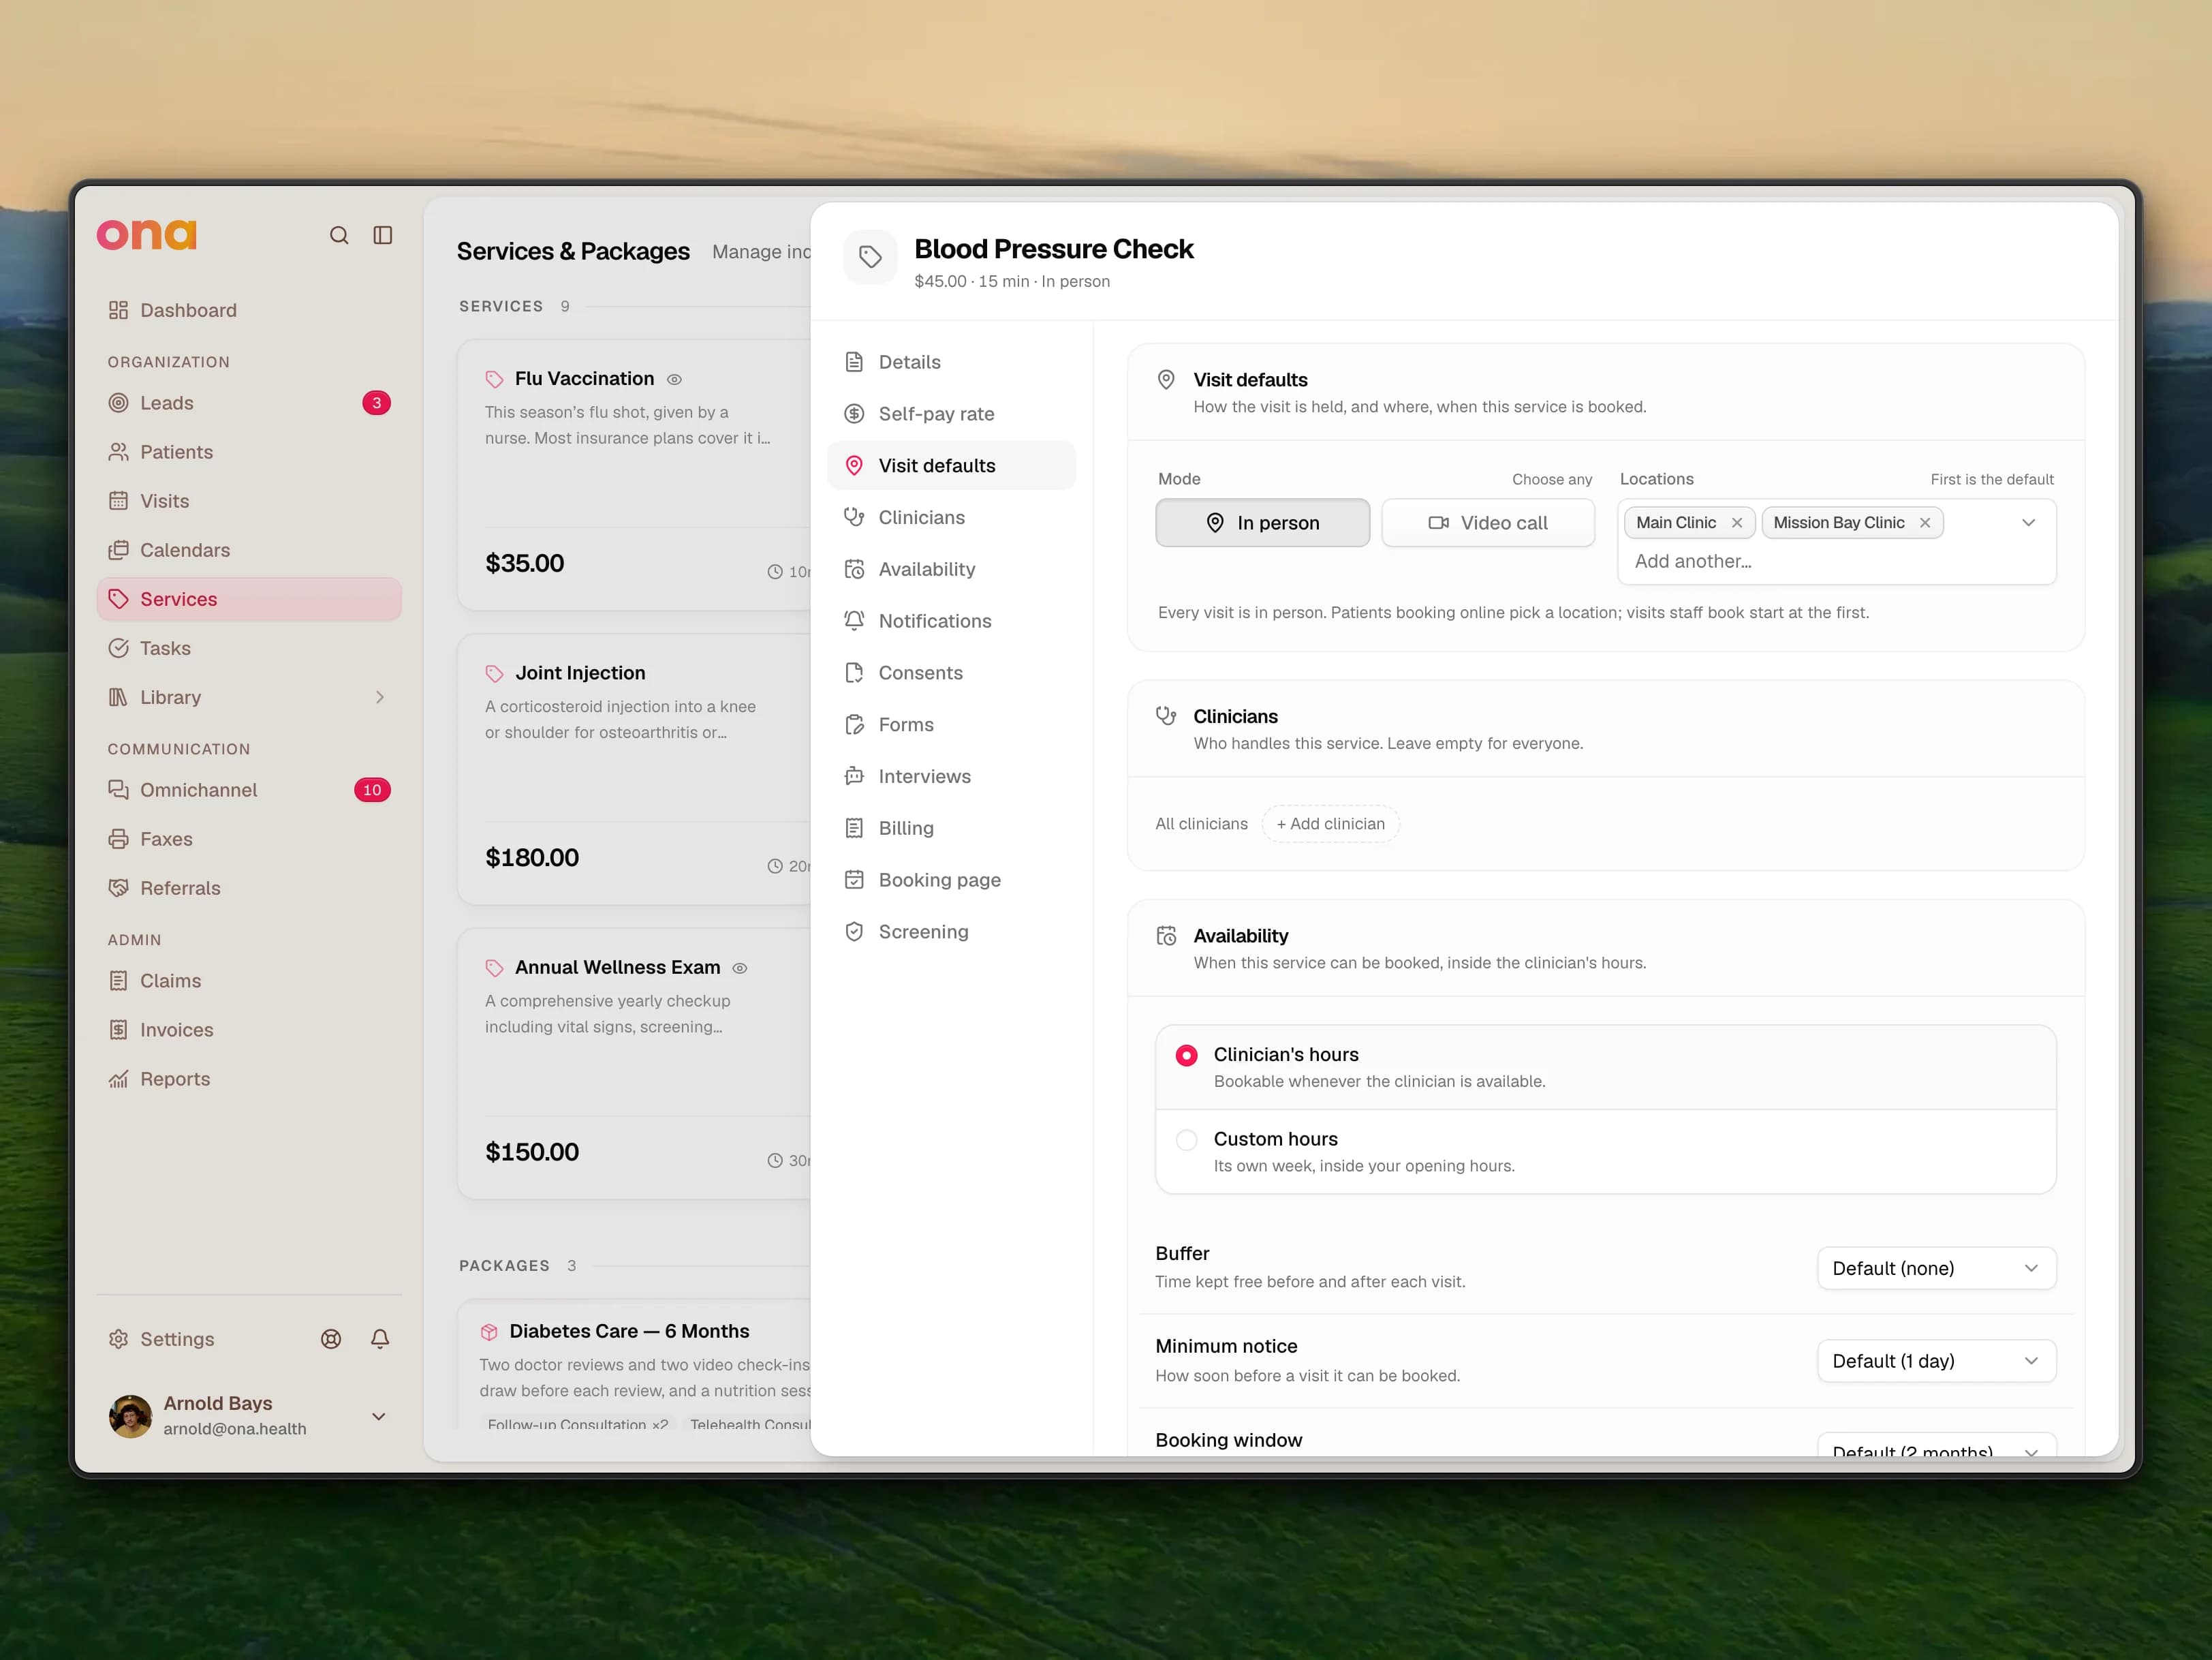Open Reports in the sidebar
Image resolution: width=2212 pixels, height=1660 pixels.
click(x=250, y=1079)
